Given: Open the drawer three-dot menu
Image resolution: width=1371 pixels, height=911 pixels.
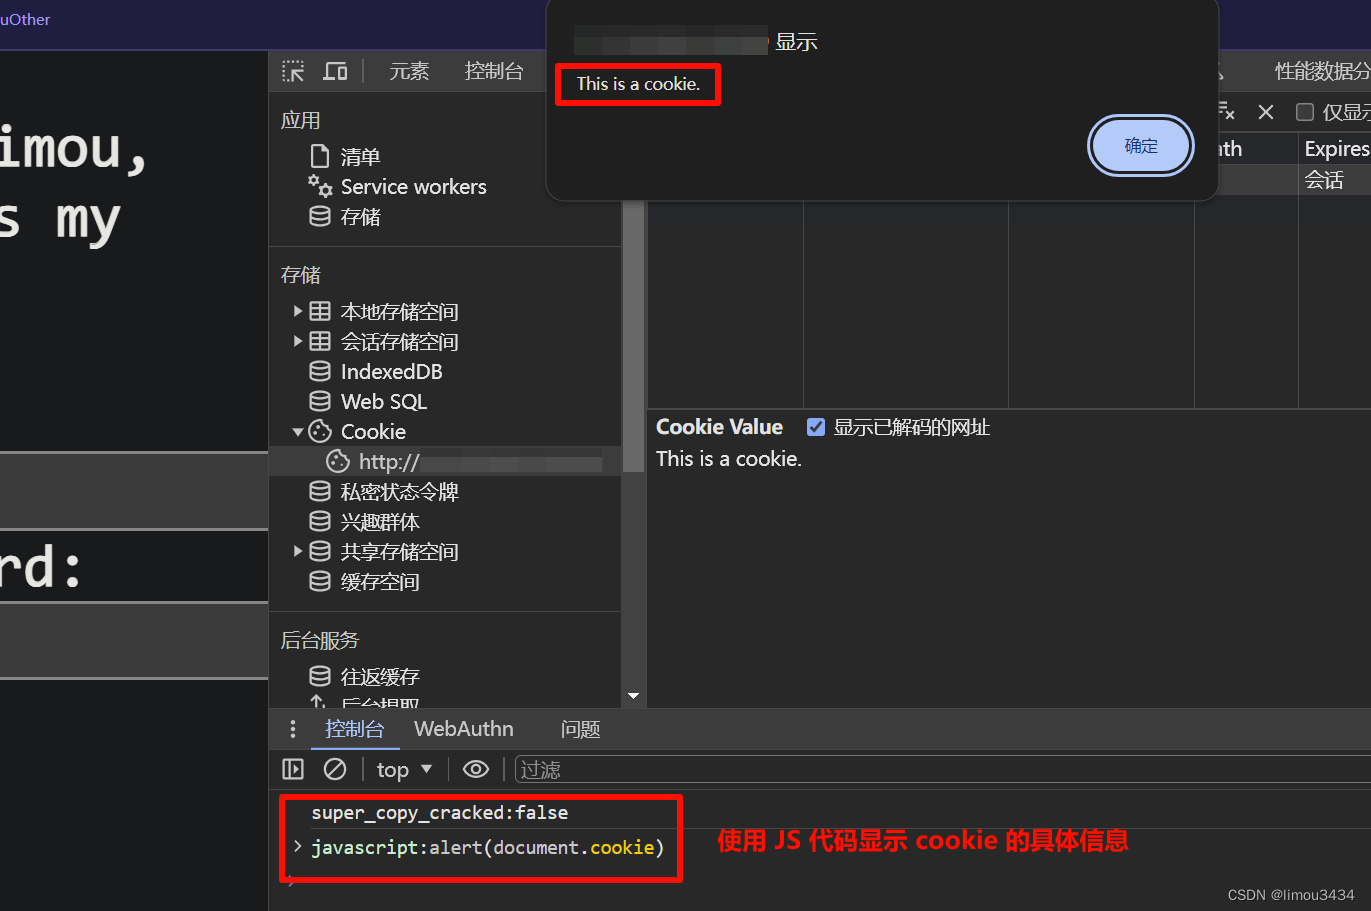Looking at the screenshot, I should click(293, 729).
